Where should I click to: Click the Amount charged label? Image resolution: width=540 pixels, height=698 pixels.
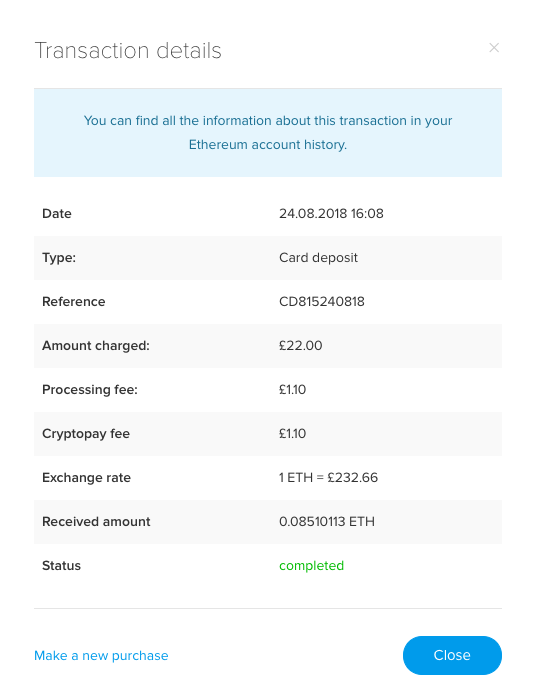click(96, 345)
